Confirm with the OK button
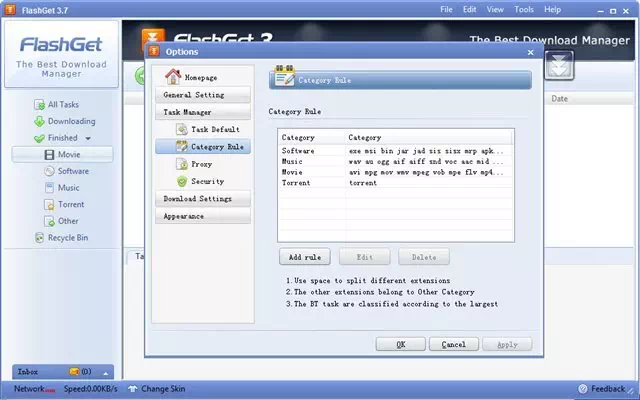The width and height of the screenshot is (640, 400). click(x=400, y=344)
